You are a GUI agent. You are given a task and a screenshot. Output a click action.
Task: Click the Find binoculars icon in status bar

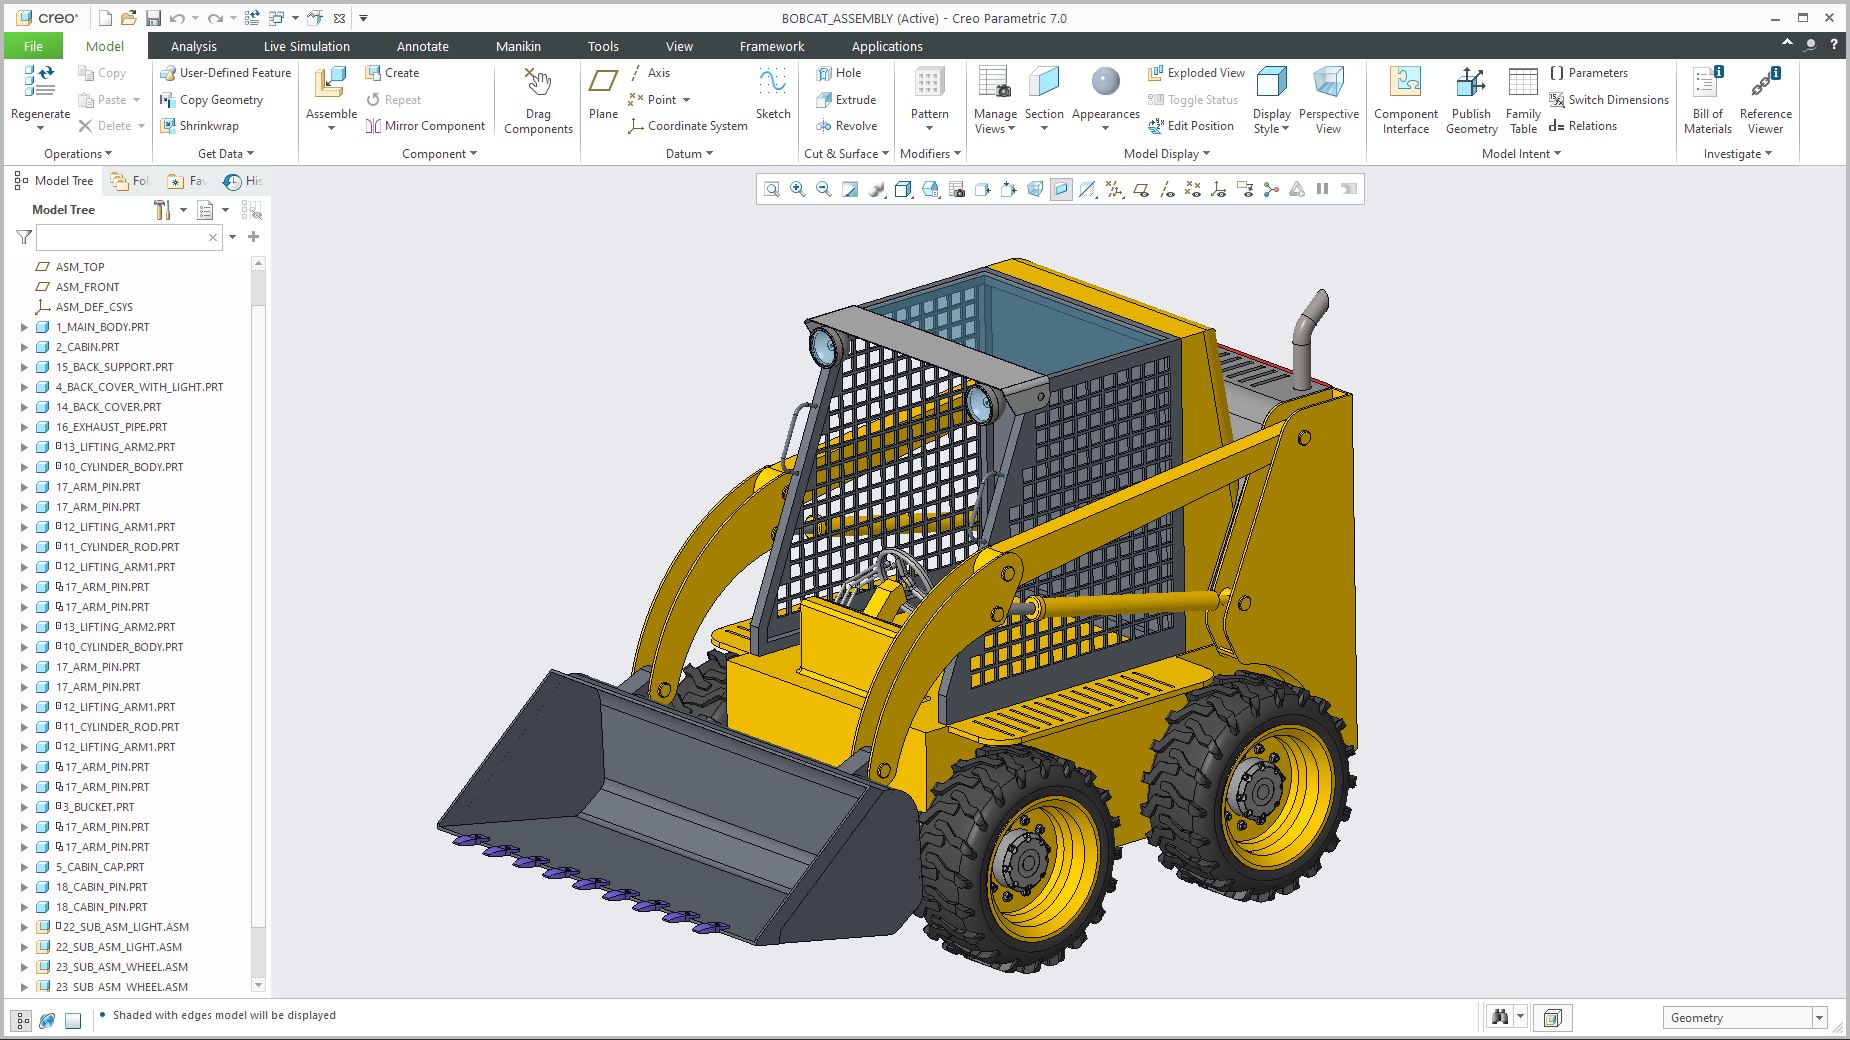[1500, 1017]
